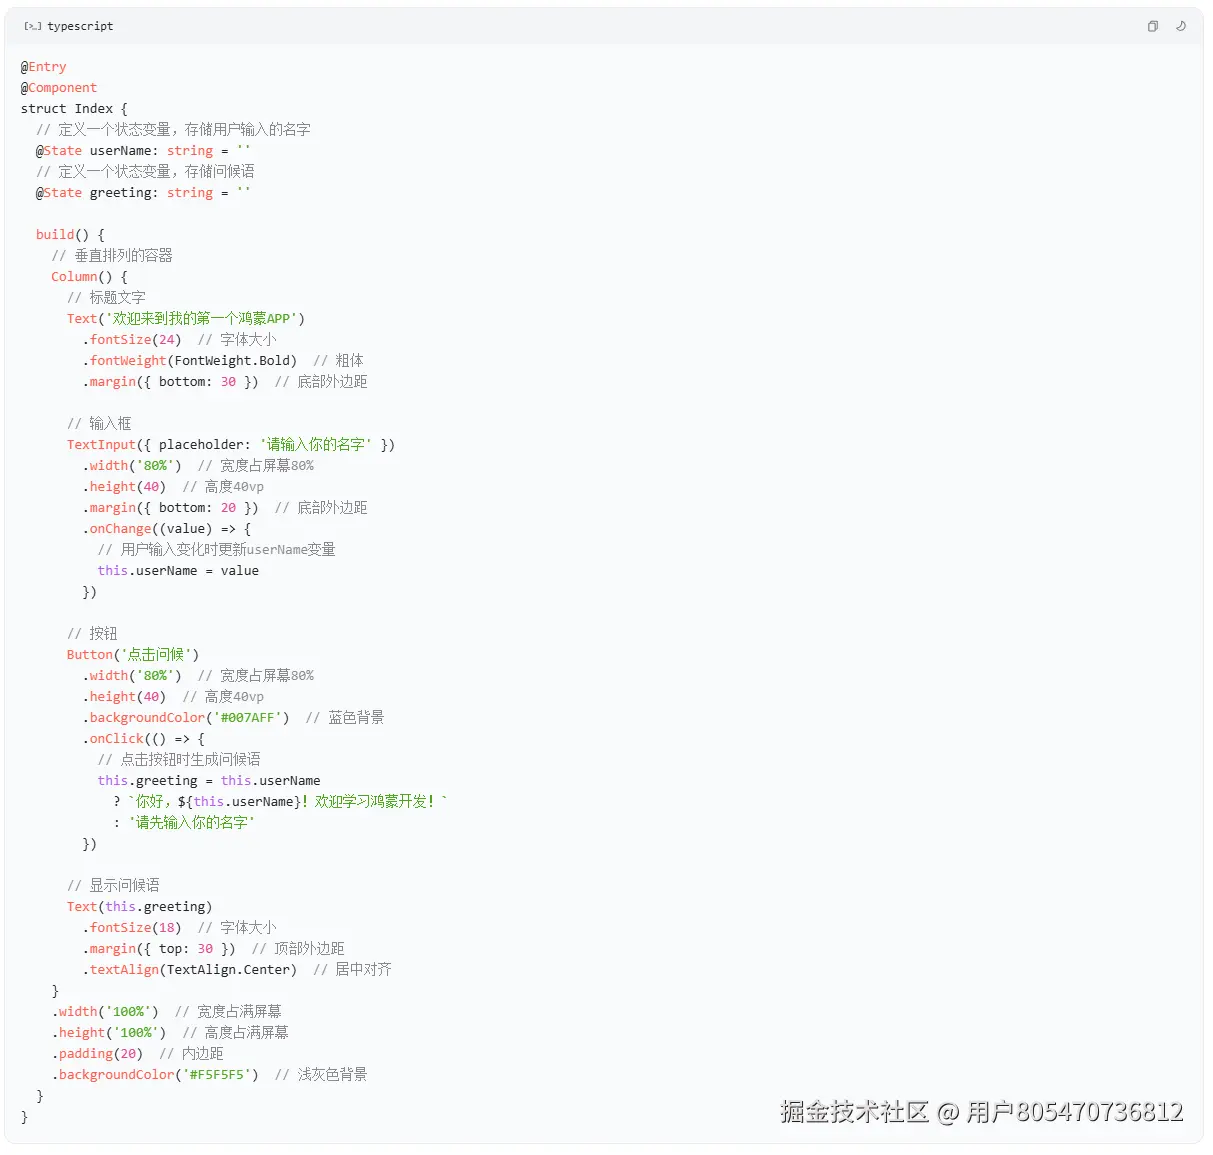Click the comment '// 按钮'
Viewport: 1213px width, 1155px height.
click(x=92, y=634)
